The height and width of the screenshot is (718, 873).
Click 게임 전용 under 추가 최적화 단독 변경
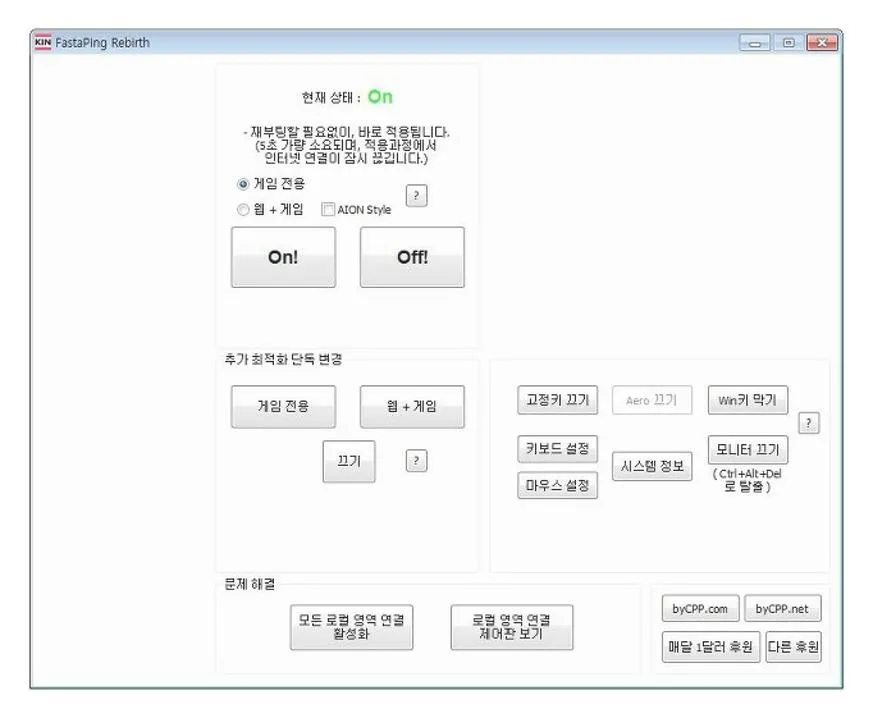(282, 407)
